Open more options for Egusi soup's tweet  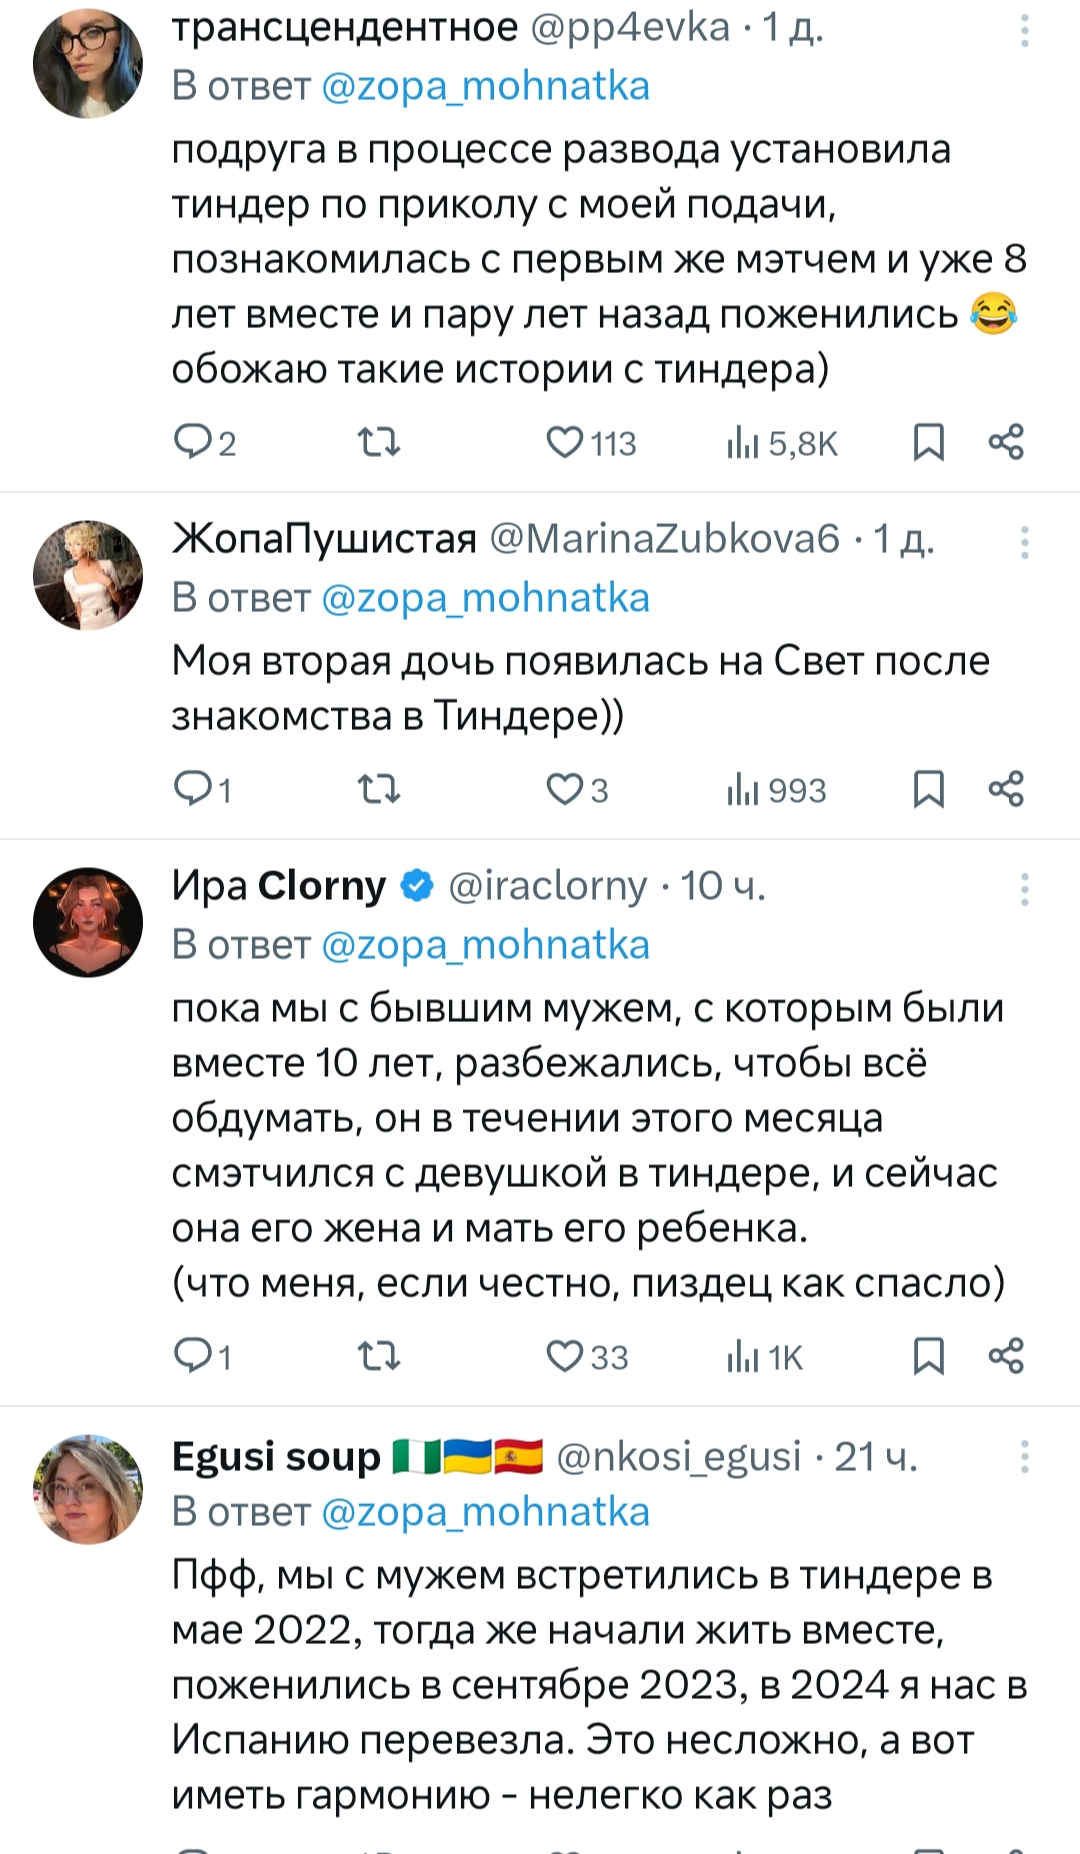(x=1025, y=1457)
